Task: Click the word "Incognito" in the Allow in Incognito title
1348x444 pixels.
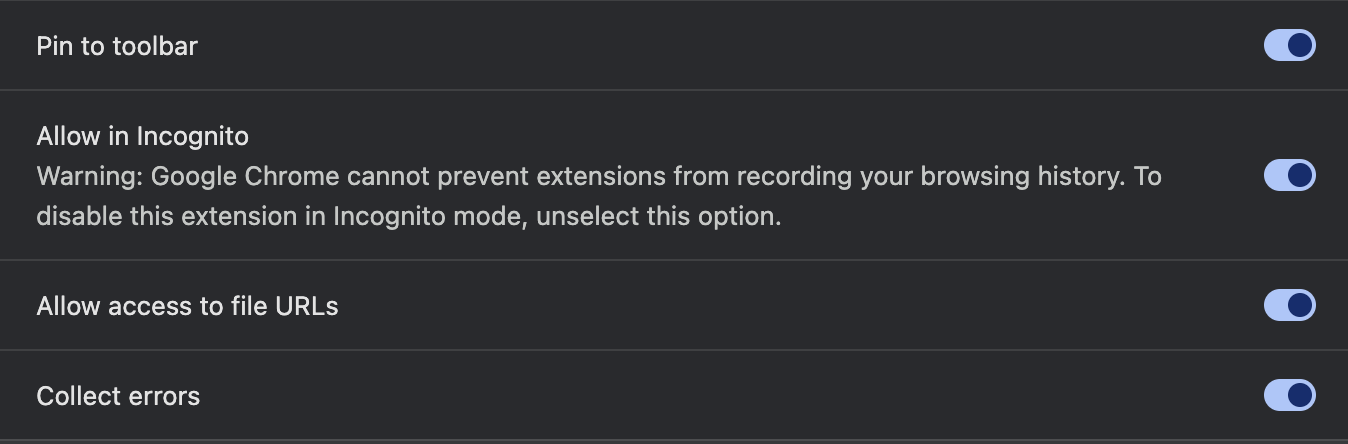Action: 192,135
